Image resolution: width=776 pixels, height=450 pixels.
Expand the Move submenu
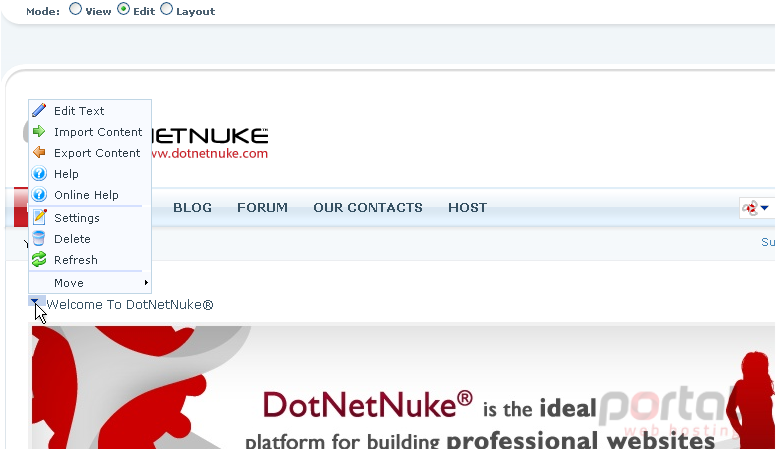[90, 283]
